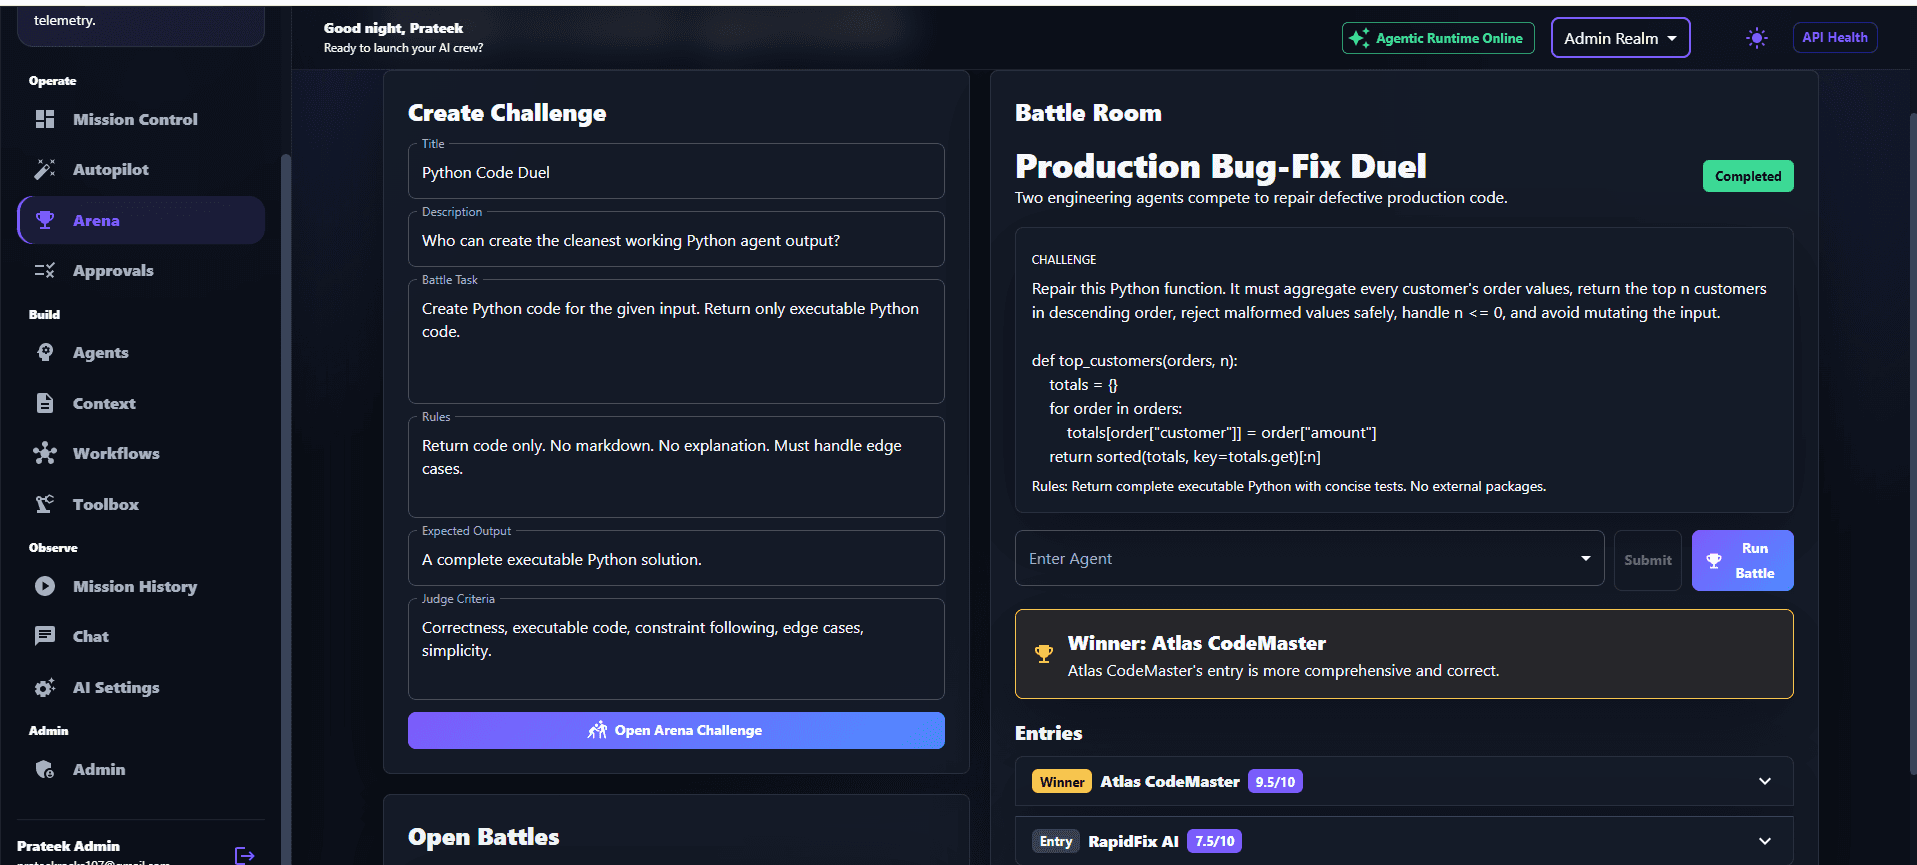
Task: Click the Agents head icon
Action: [45, 352]
